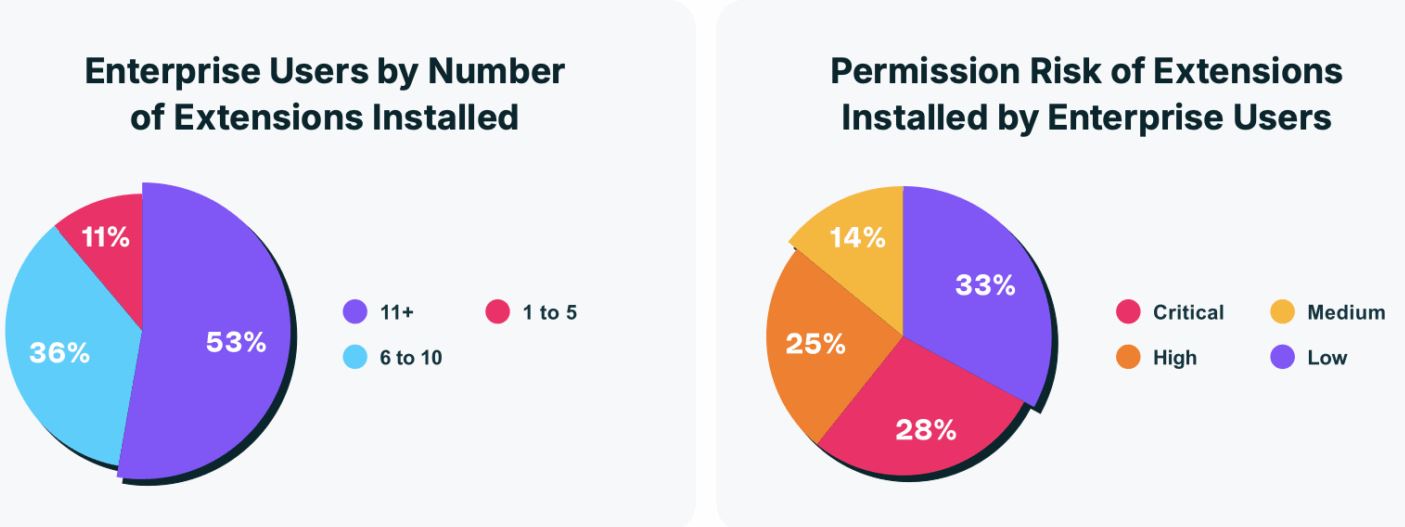Click the "Critical" legend label text
The width and height of the screenshot is (1405, 527).
coord(1188,313)
